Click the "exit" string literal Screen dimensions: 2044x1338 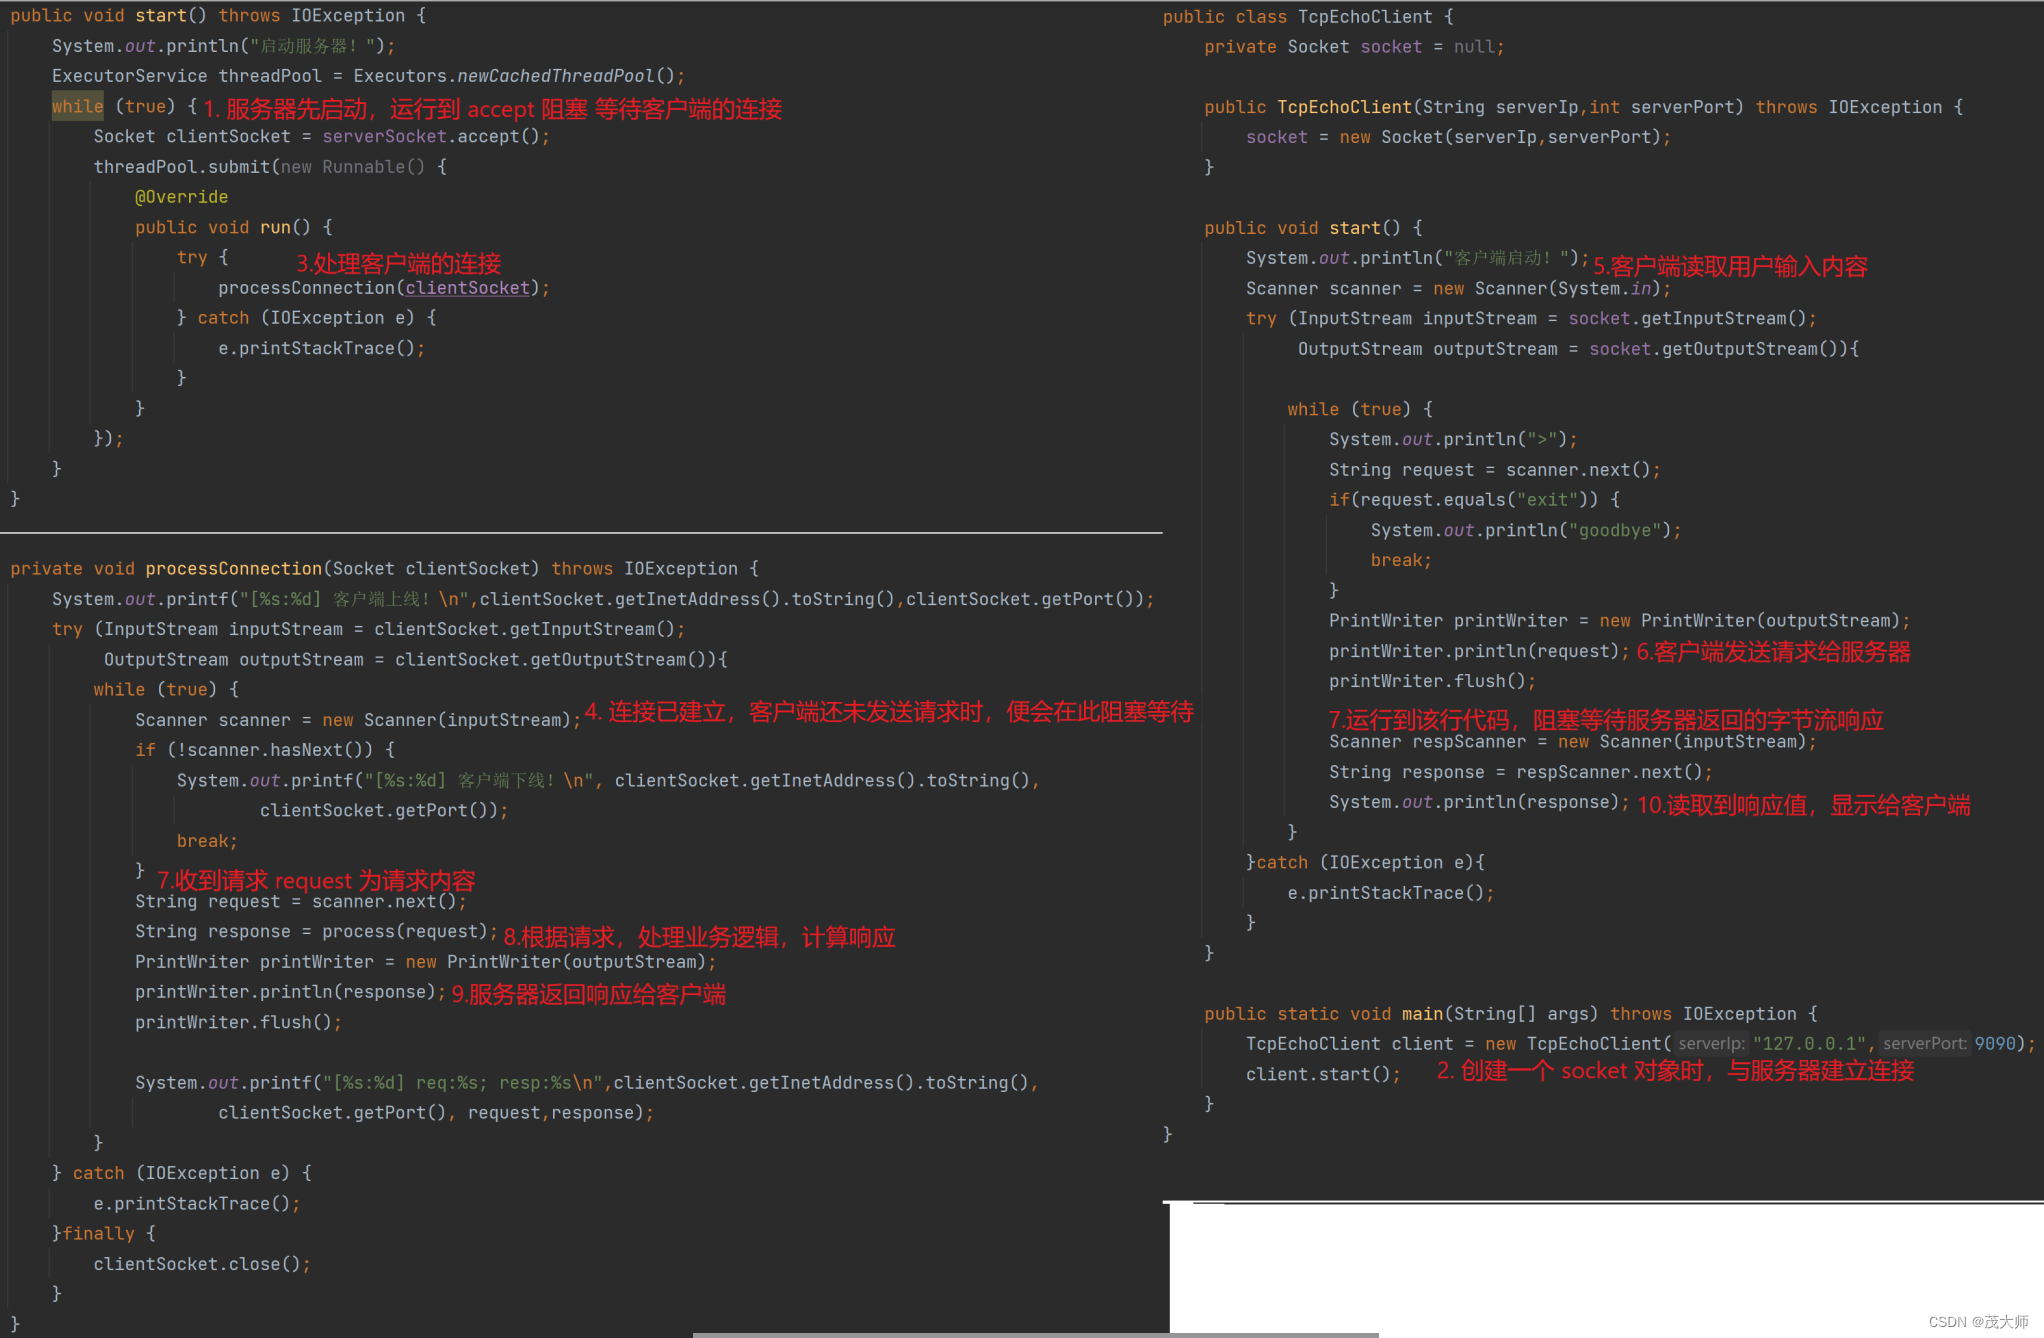(x=1547, y=500)
